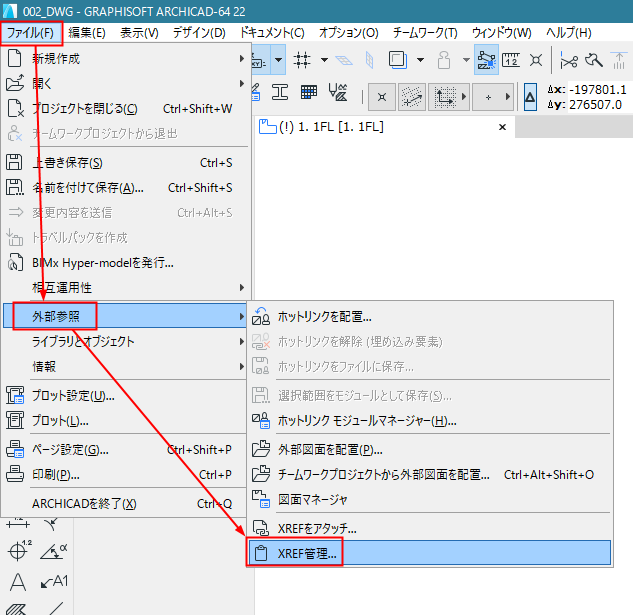Choose 上書き保存(S) in File menu
The width and height of the screenshot is (633, 615).
point(126,163)
